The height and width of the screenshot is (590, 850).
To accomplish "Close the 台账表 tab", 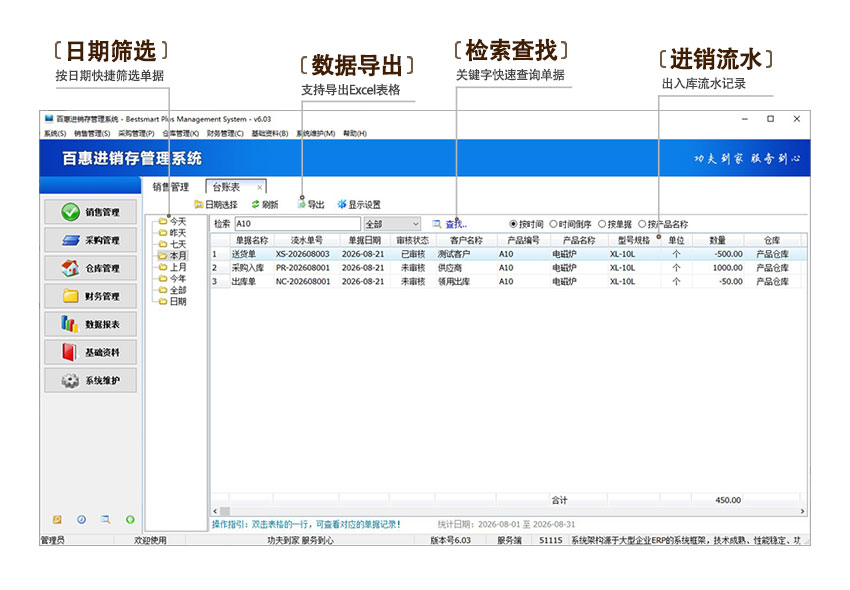I will click(x=260, y=188).
